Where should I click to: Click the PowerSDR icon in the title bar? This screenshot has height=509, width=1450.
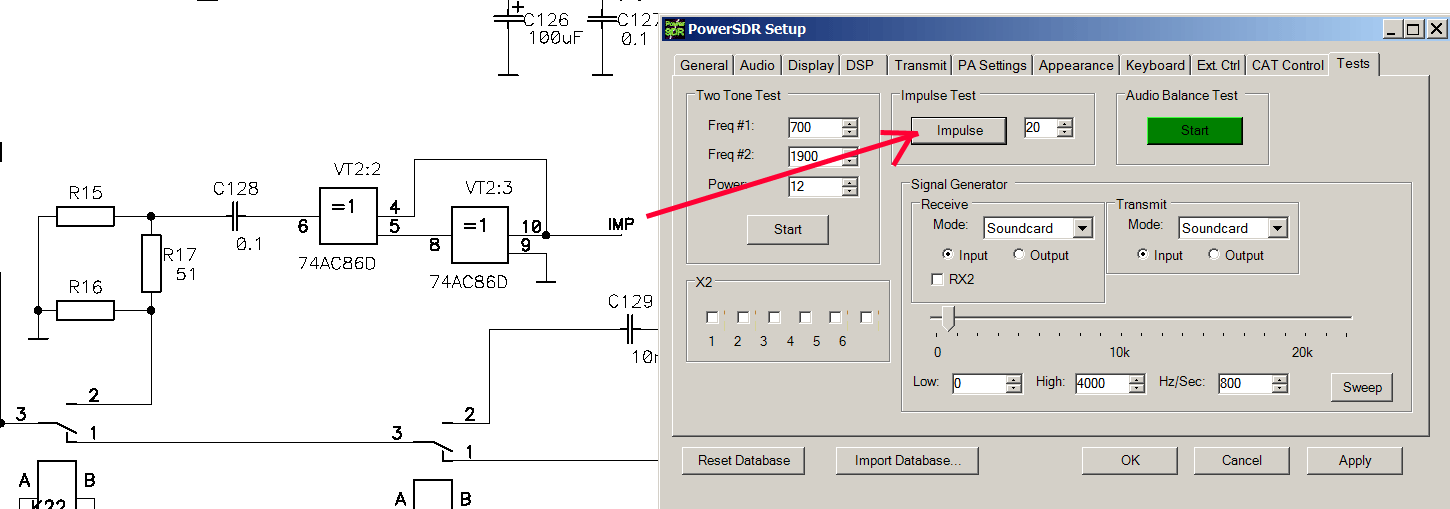[676, 29]
